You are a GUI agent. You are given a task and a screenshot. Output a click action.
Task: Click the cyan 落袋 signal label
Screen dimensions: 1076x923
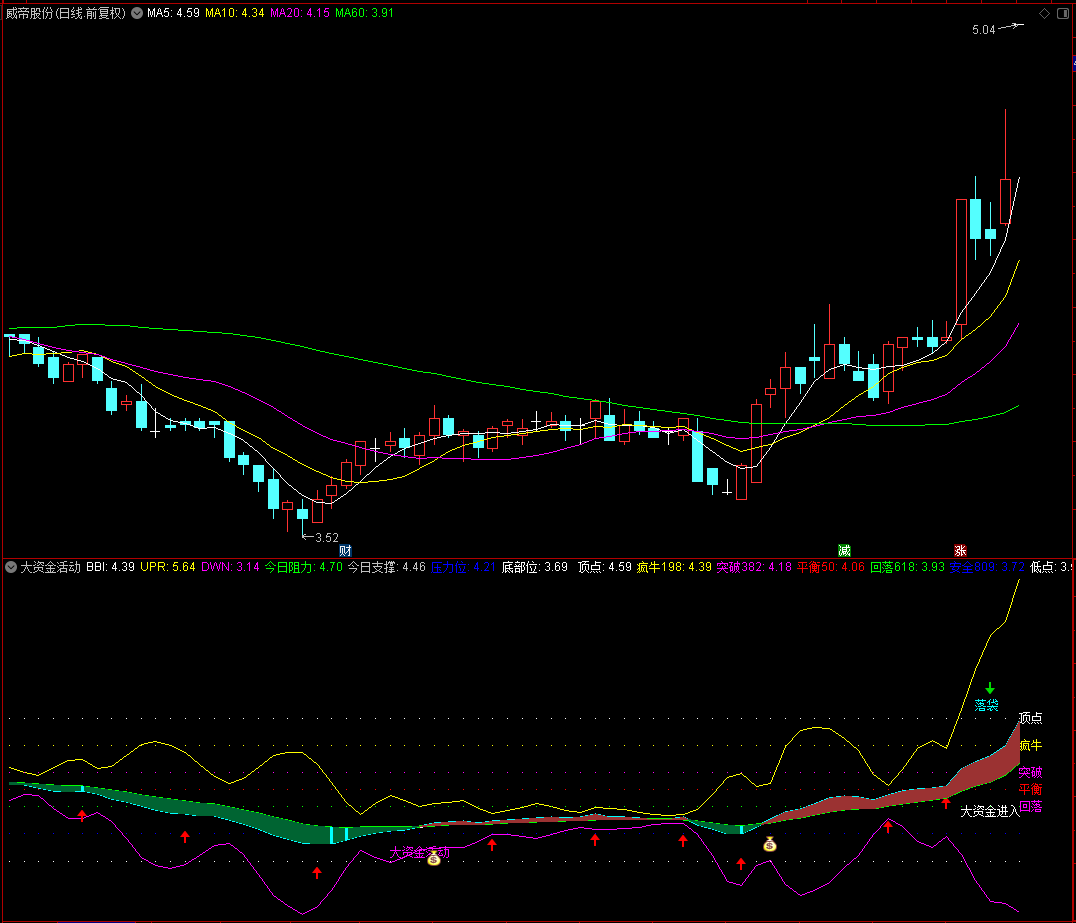pos(987,705)
